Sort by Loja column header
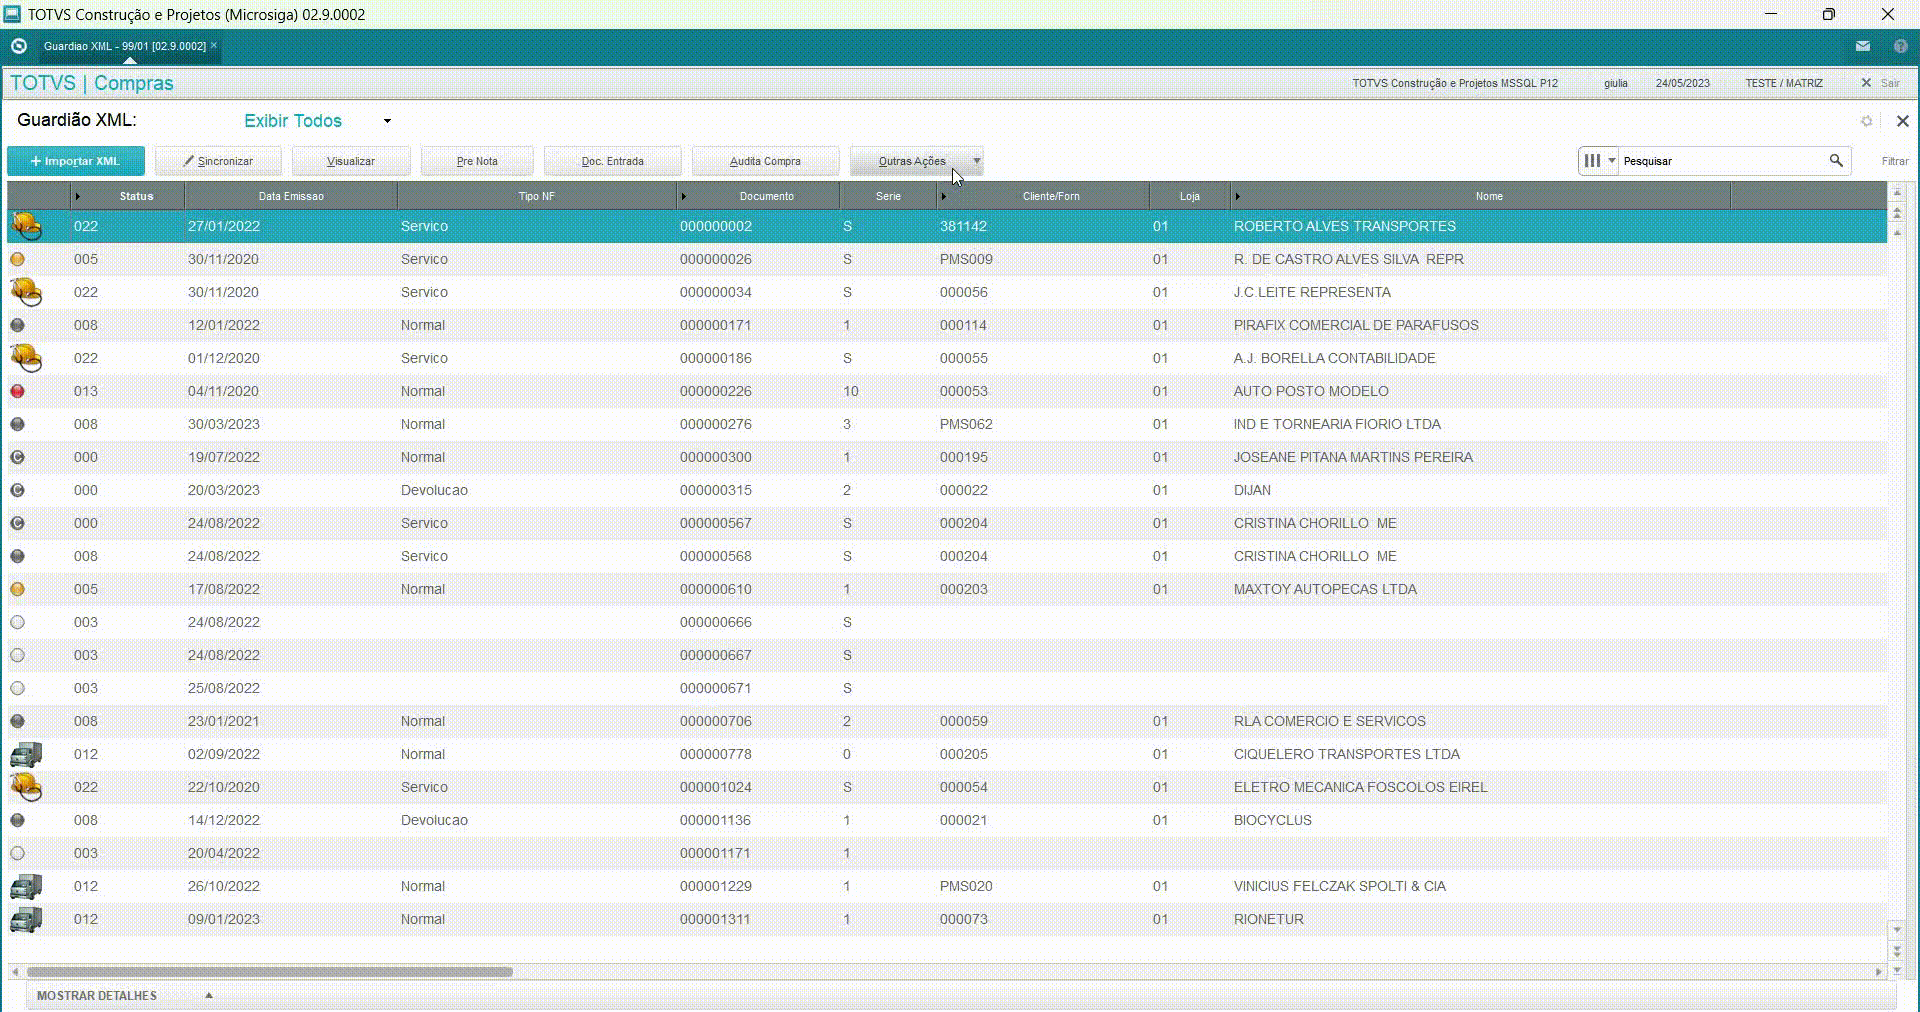 [x=1189, y=196]
